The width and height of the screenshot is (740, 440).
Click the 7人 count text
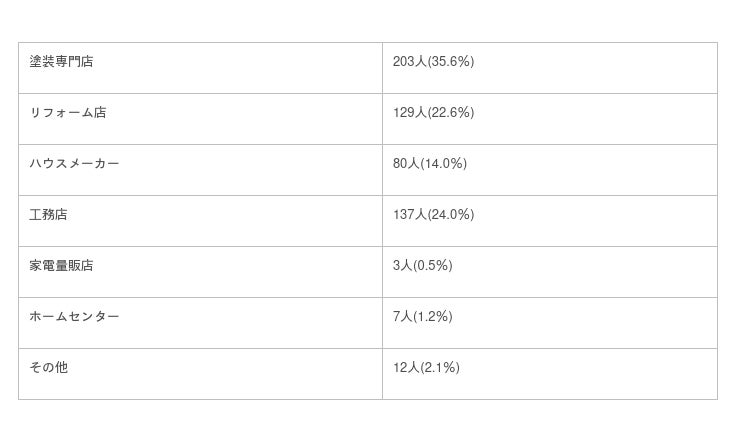402,317
